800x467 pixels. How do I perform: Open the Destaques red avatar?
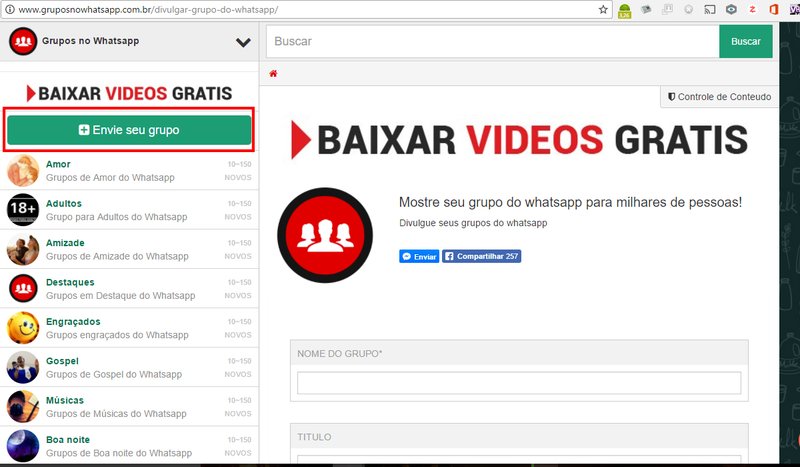pyautogui.click(x=23, y=288)
